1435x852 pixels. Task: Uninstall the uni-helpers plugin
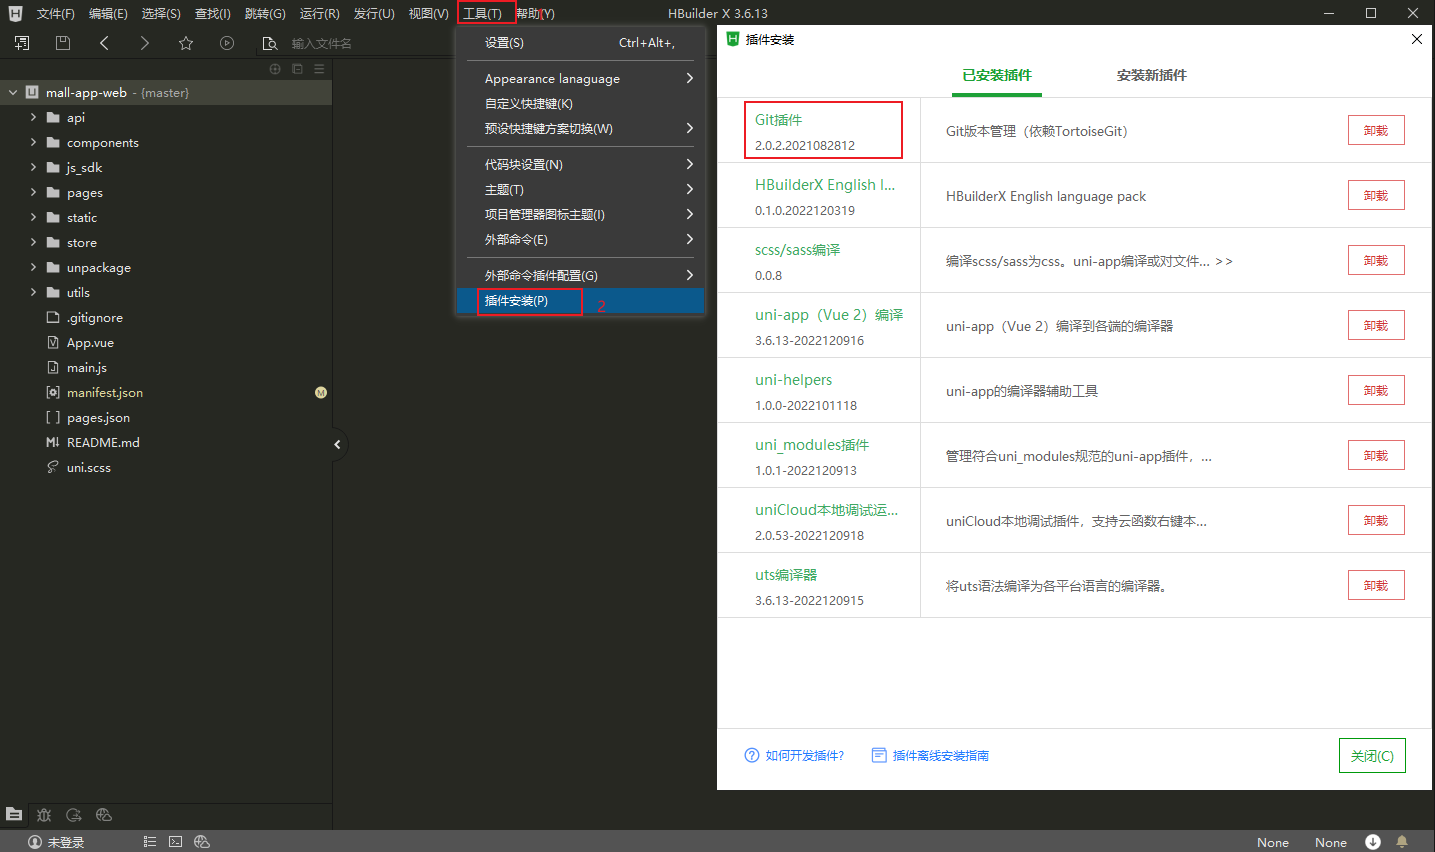click(1376, 390)
